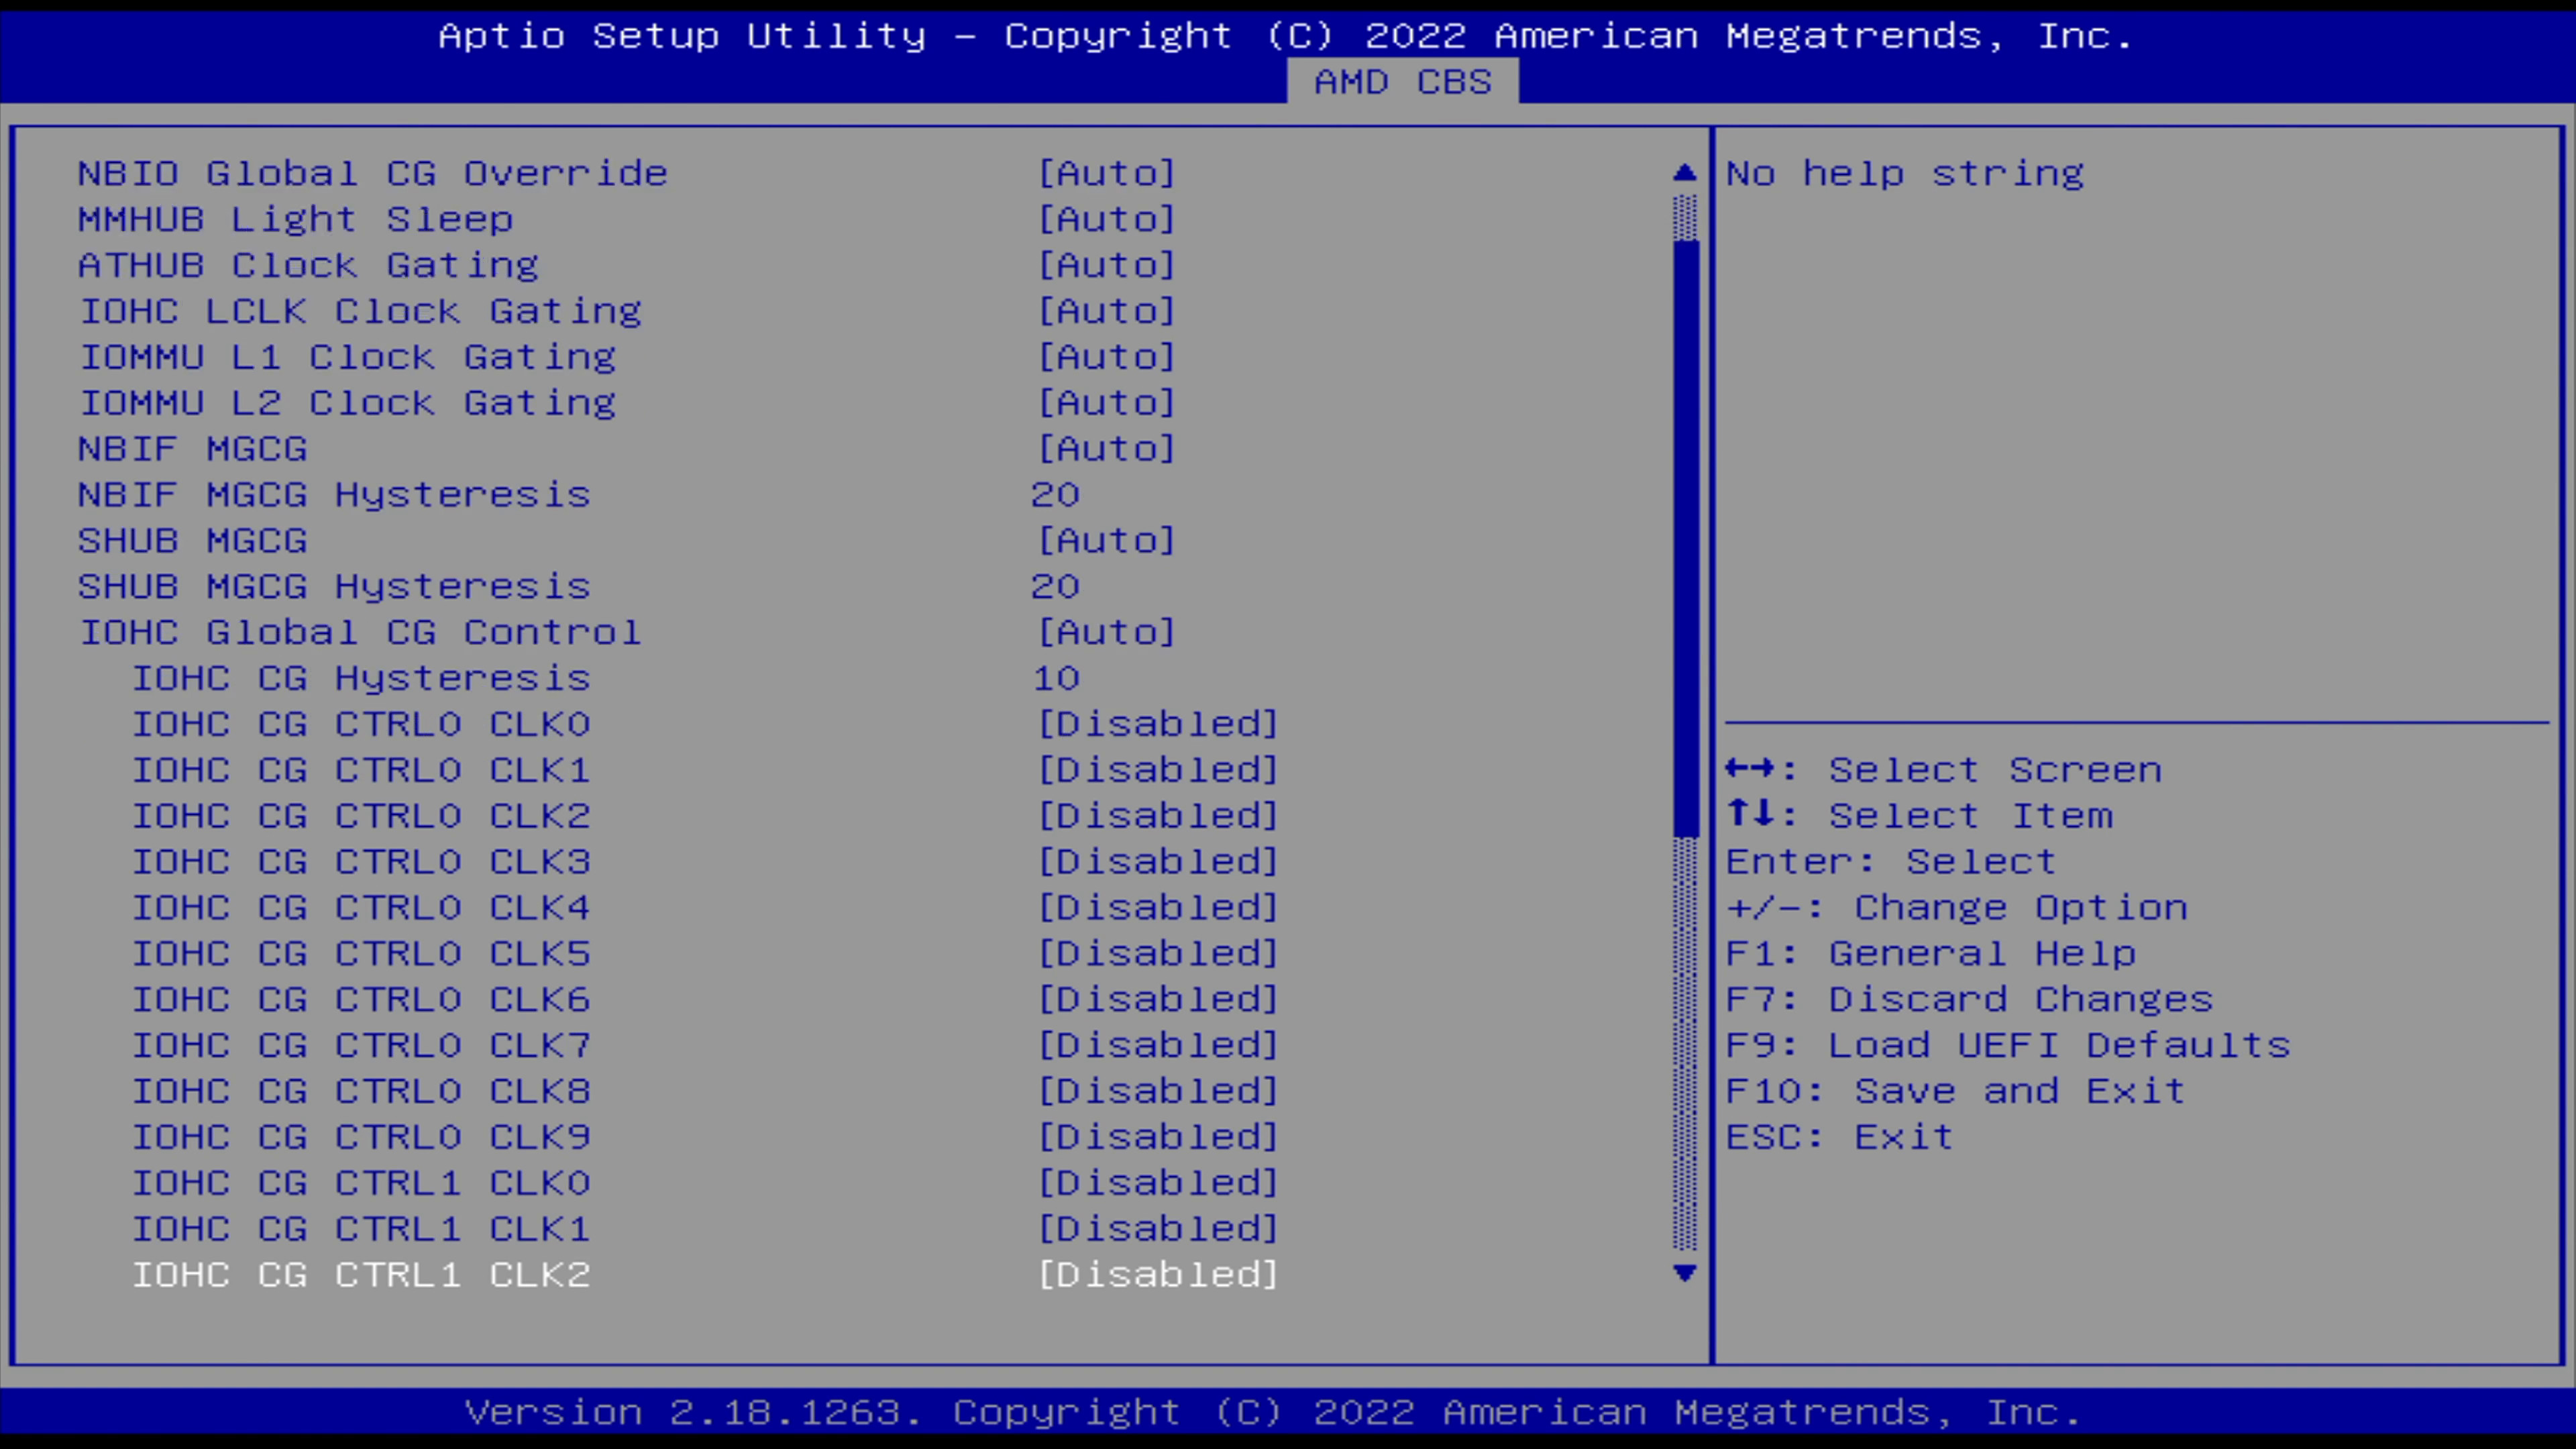2576x1449 pixels.
Task: Open the ATHUB Clock Gating [Auto] value
Action: 1107,265
